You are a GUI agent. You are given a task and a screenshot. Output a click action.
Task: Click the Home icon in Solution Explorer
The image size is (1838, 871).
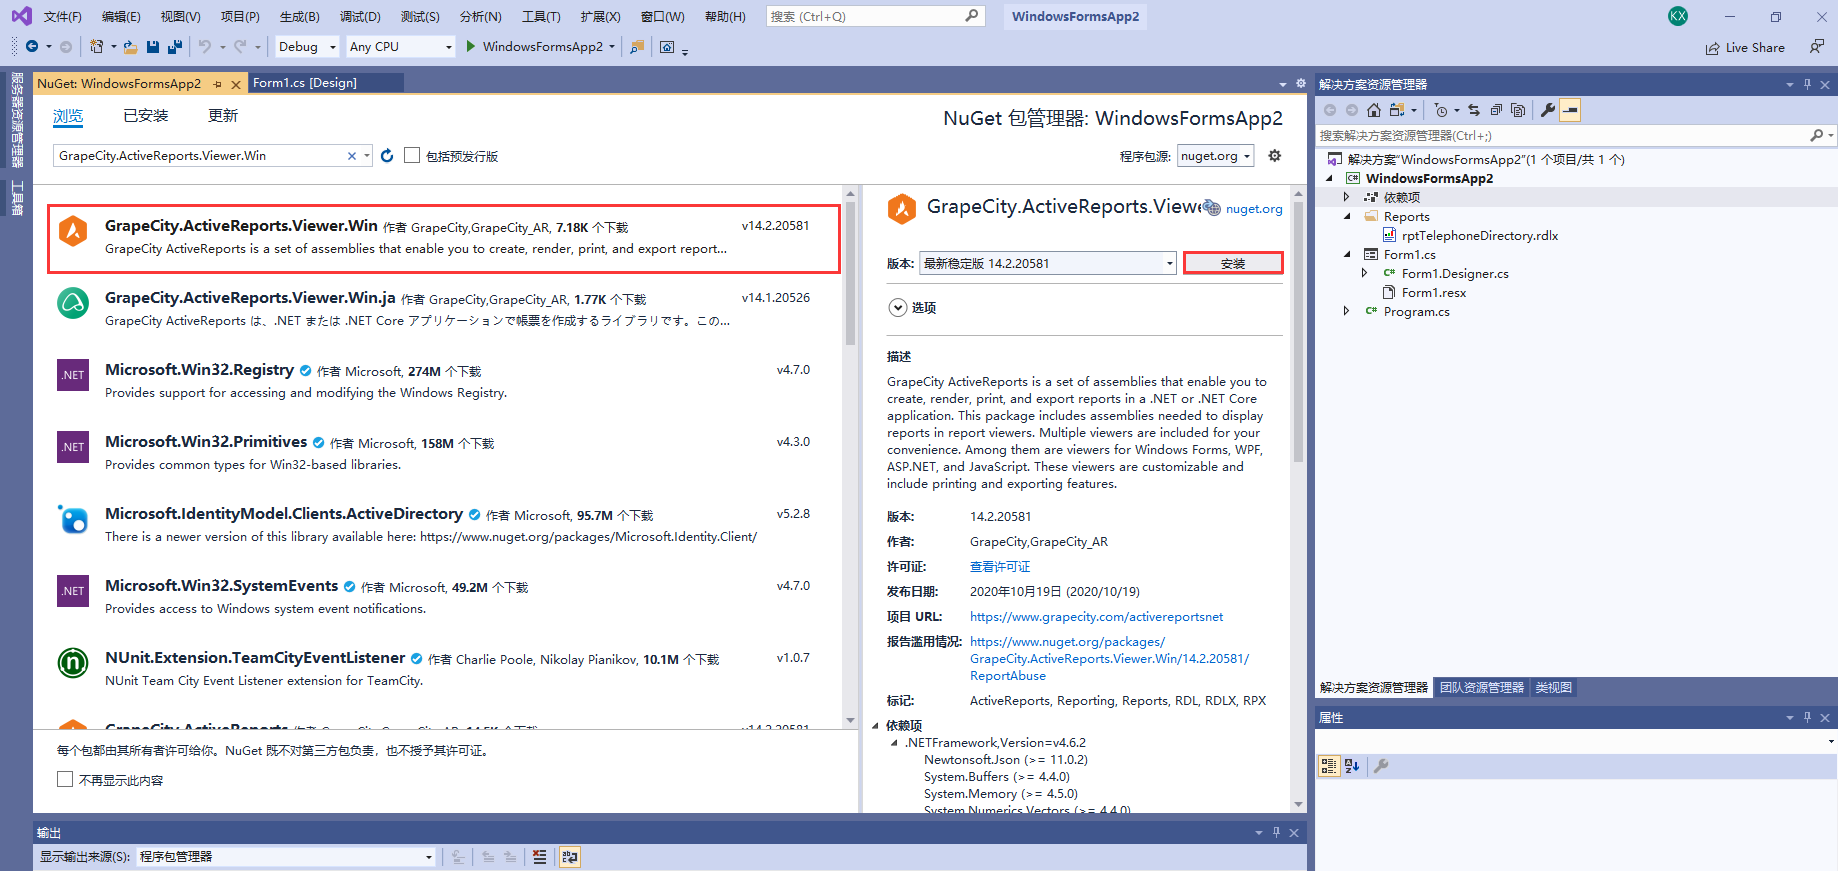[x=1374, y=110]
